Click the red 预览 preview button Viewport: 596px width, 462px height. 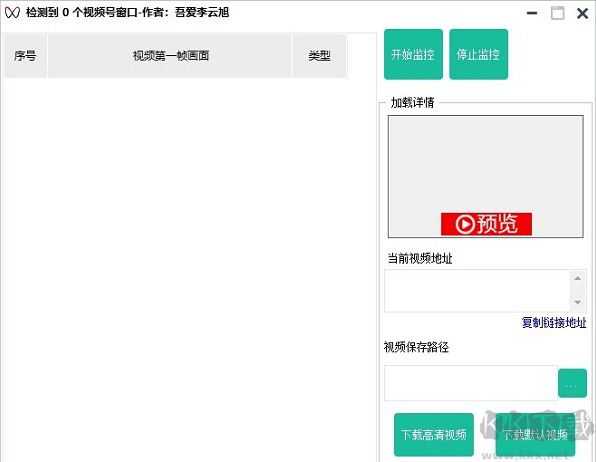tap(486, 224)
